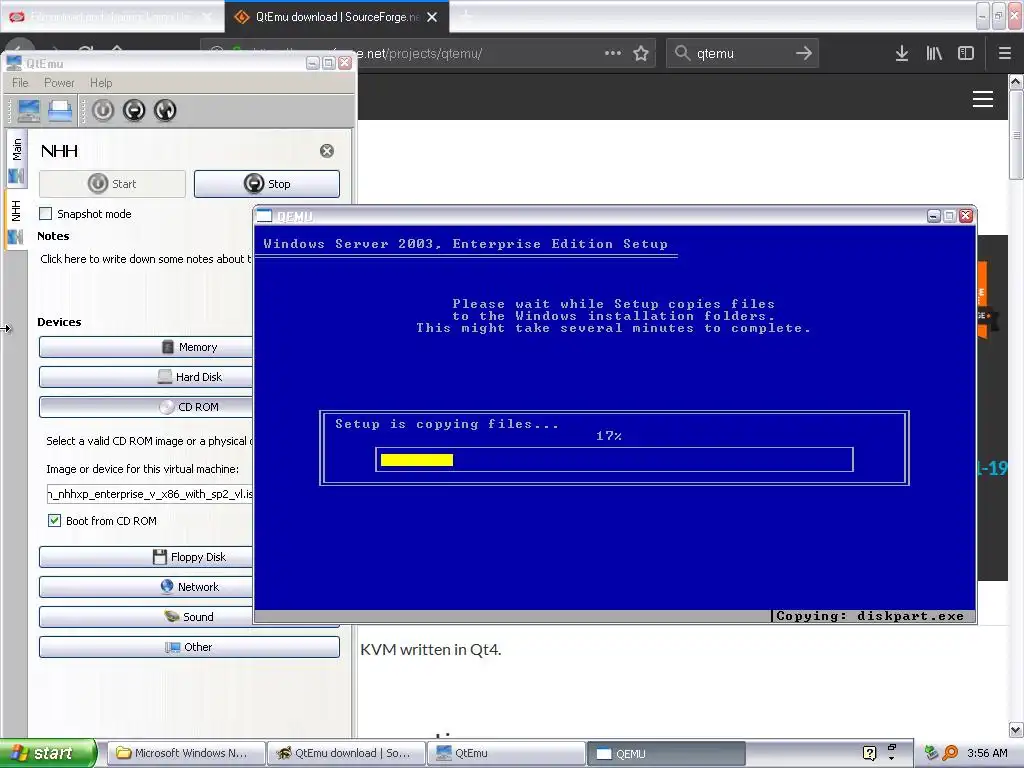Open the Help menu in QtEmu
This screenshot has width=1024, height=768.
pos(101,83)
